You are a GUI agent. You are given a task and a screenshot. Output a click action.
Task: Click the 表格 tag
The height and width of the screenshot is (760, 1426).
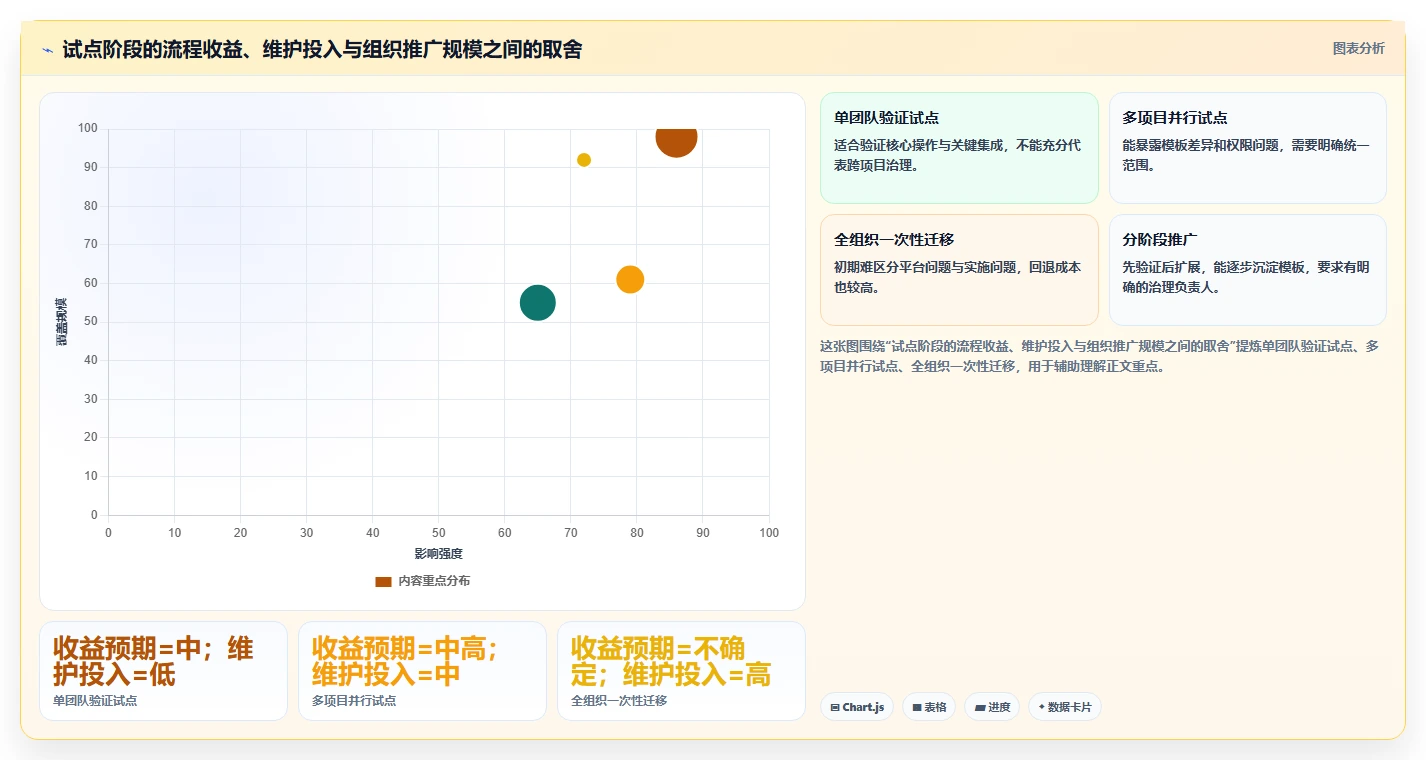[929, 707]
